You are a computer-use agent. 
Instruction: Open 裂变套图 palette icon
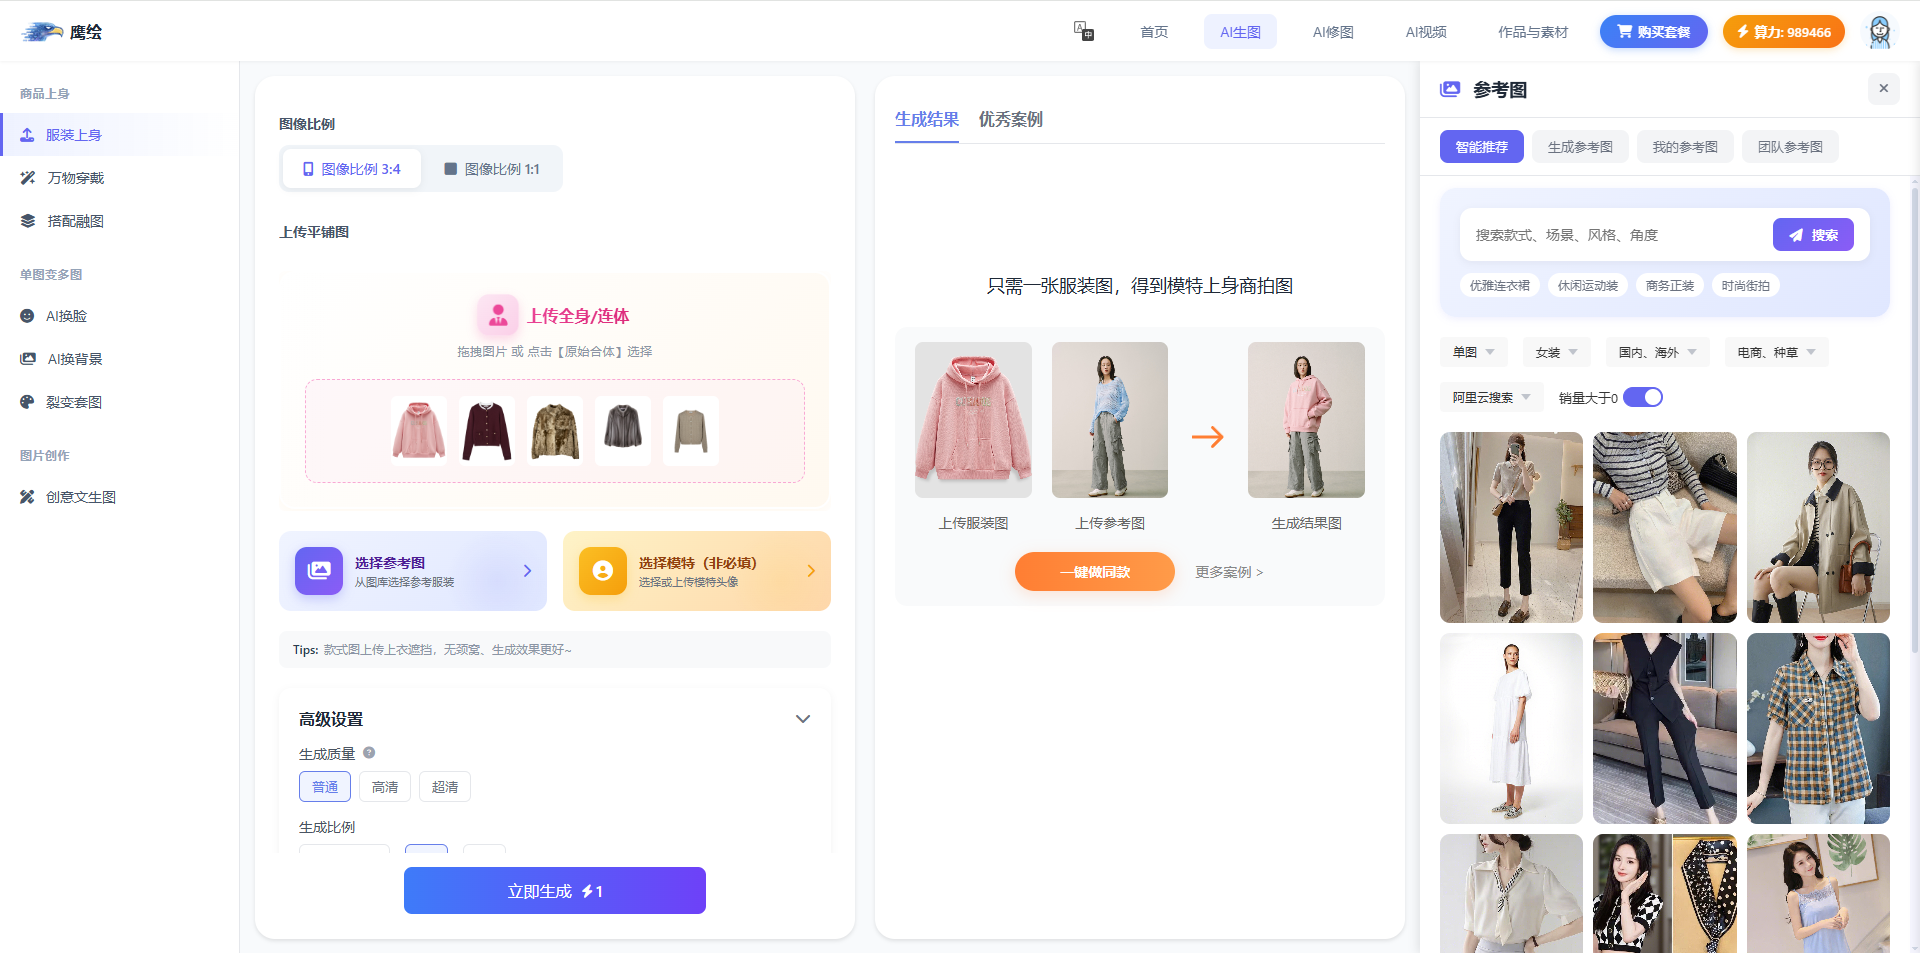point(27,402)
